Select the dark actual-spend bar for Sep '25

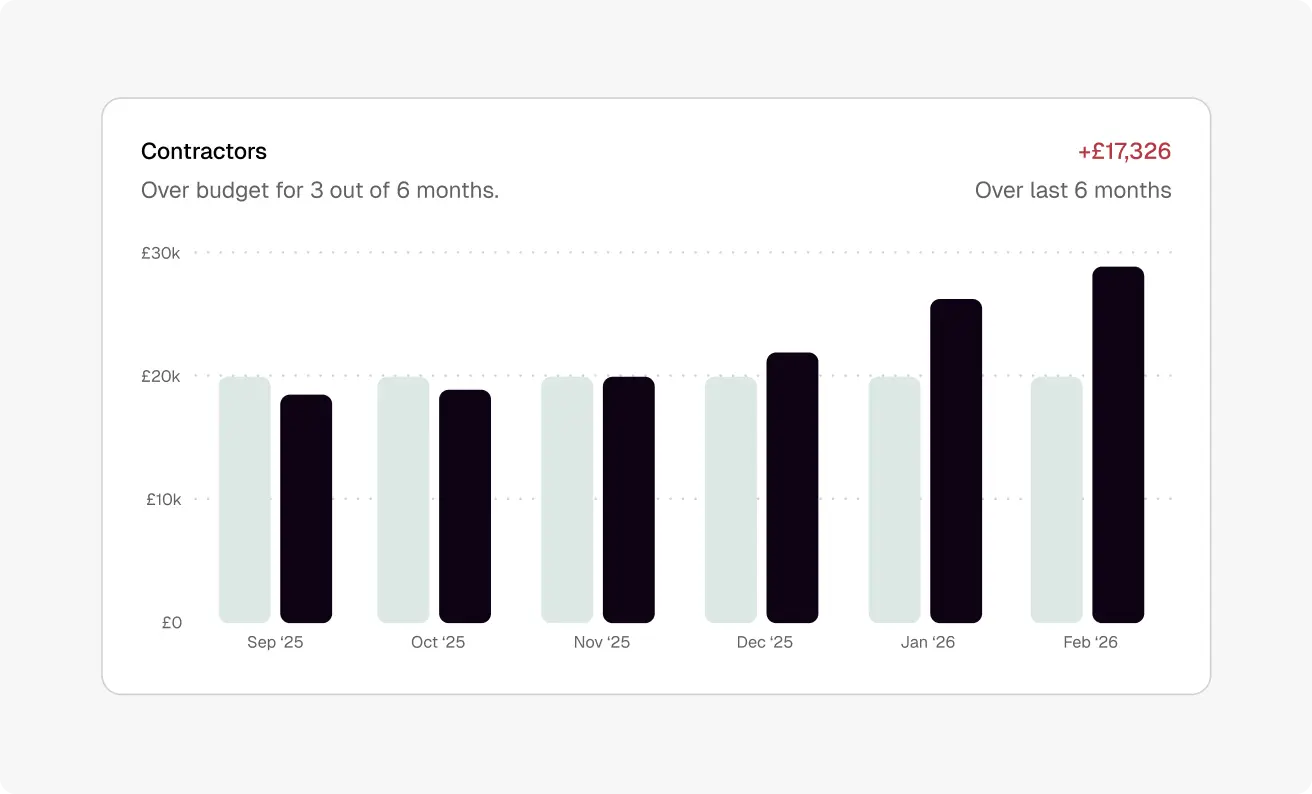pos(306,509)
